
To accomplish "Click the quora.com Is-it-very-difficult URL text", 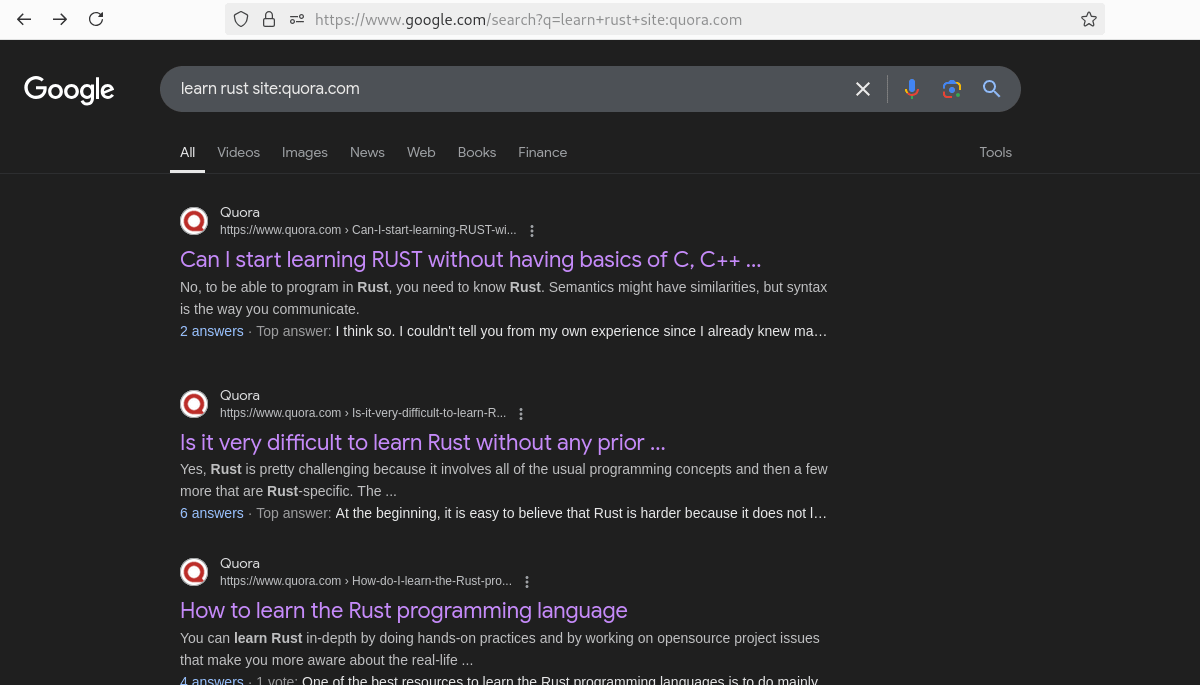I will click(x=363, y=413).
